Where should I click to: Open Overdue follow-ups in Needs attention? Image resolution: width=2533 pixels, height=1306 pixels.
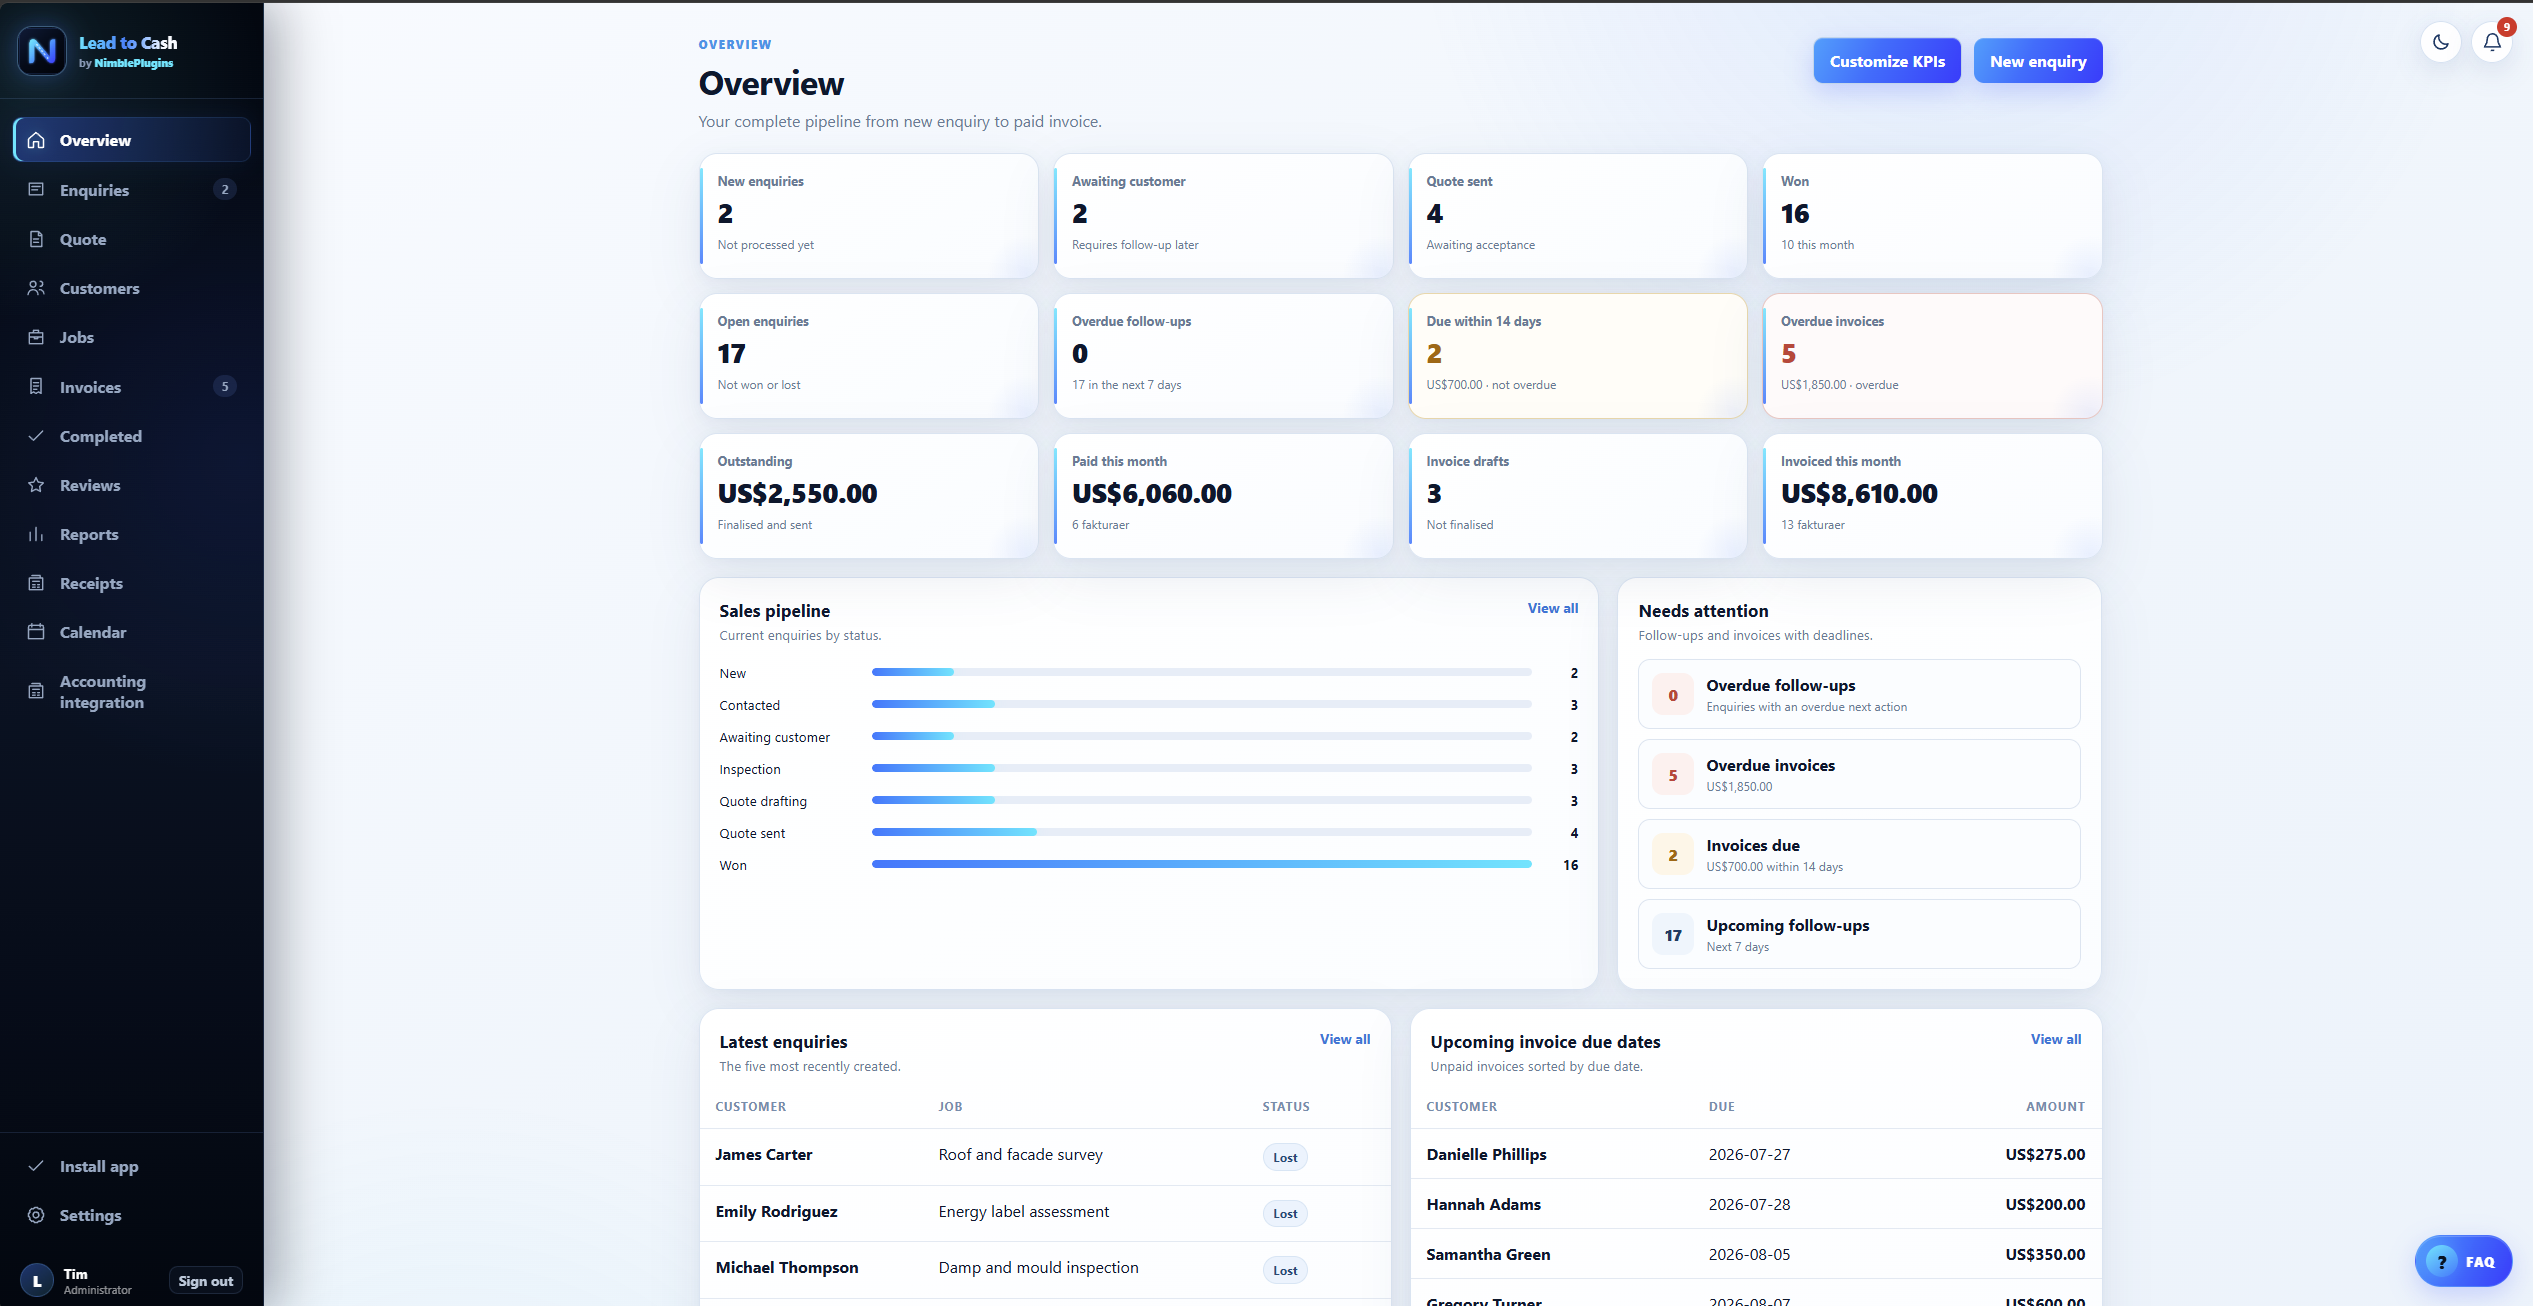click(x=1859, y=694)
